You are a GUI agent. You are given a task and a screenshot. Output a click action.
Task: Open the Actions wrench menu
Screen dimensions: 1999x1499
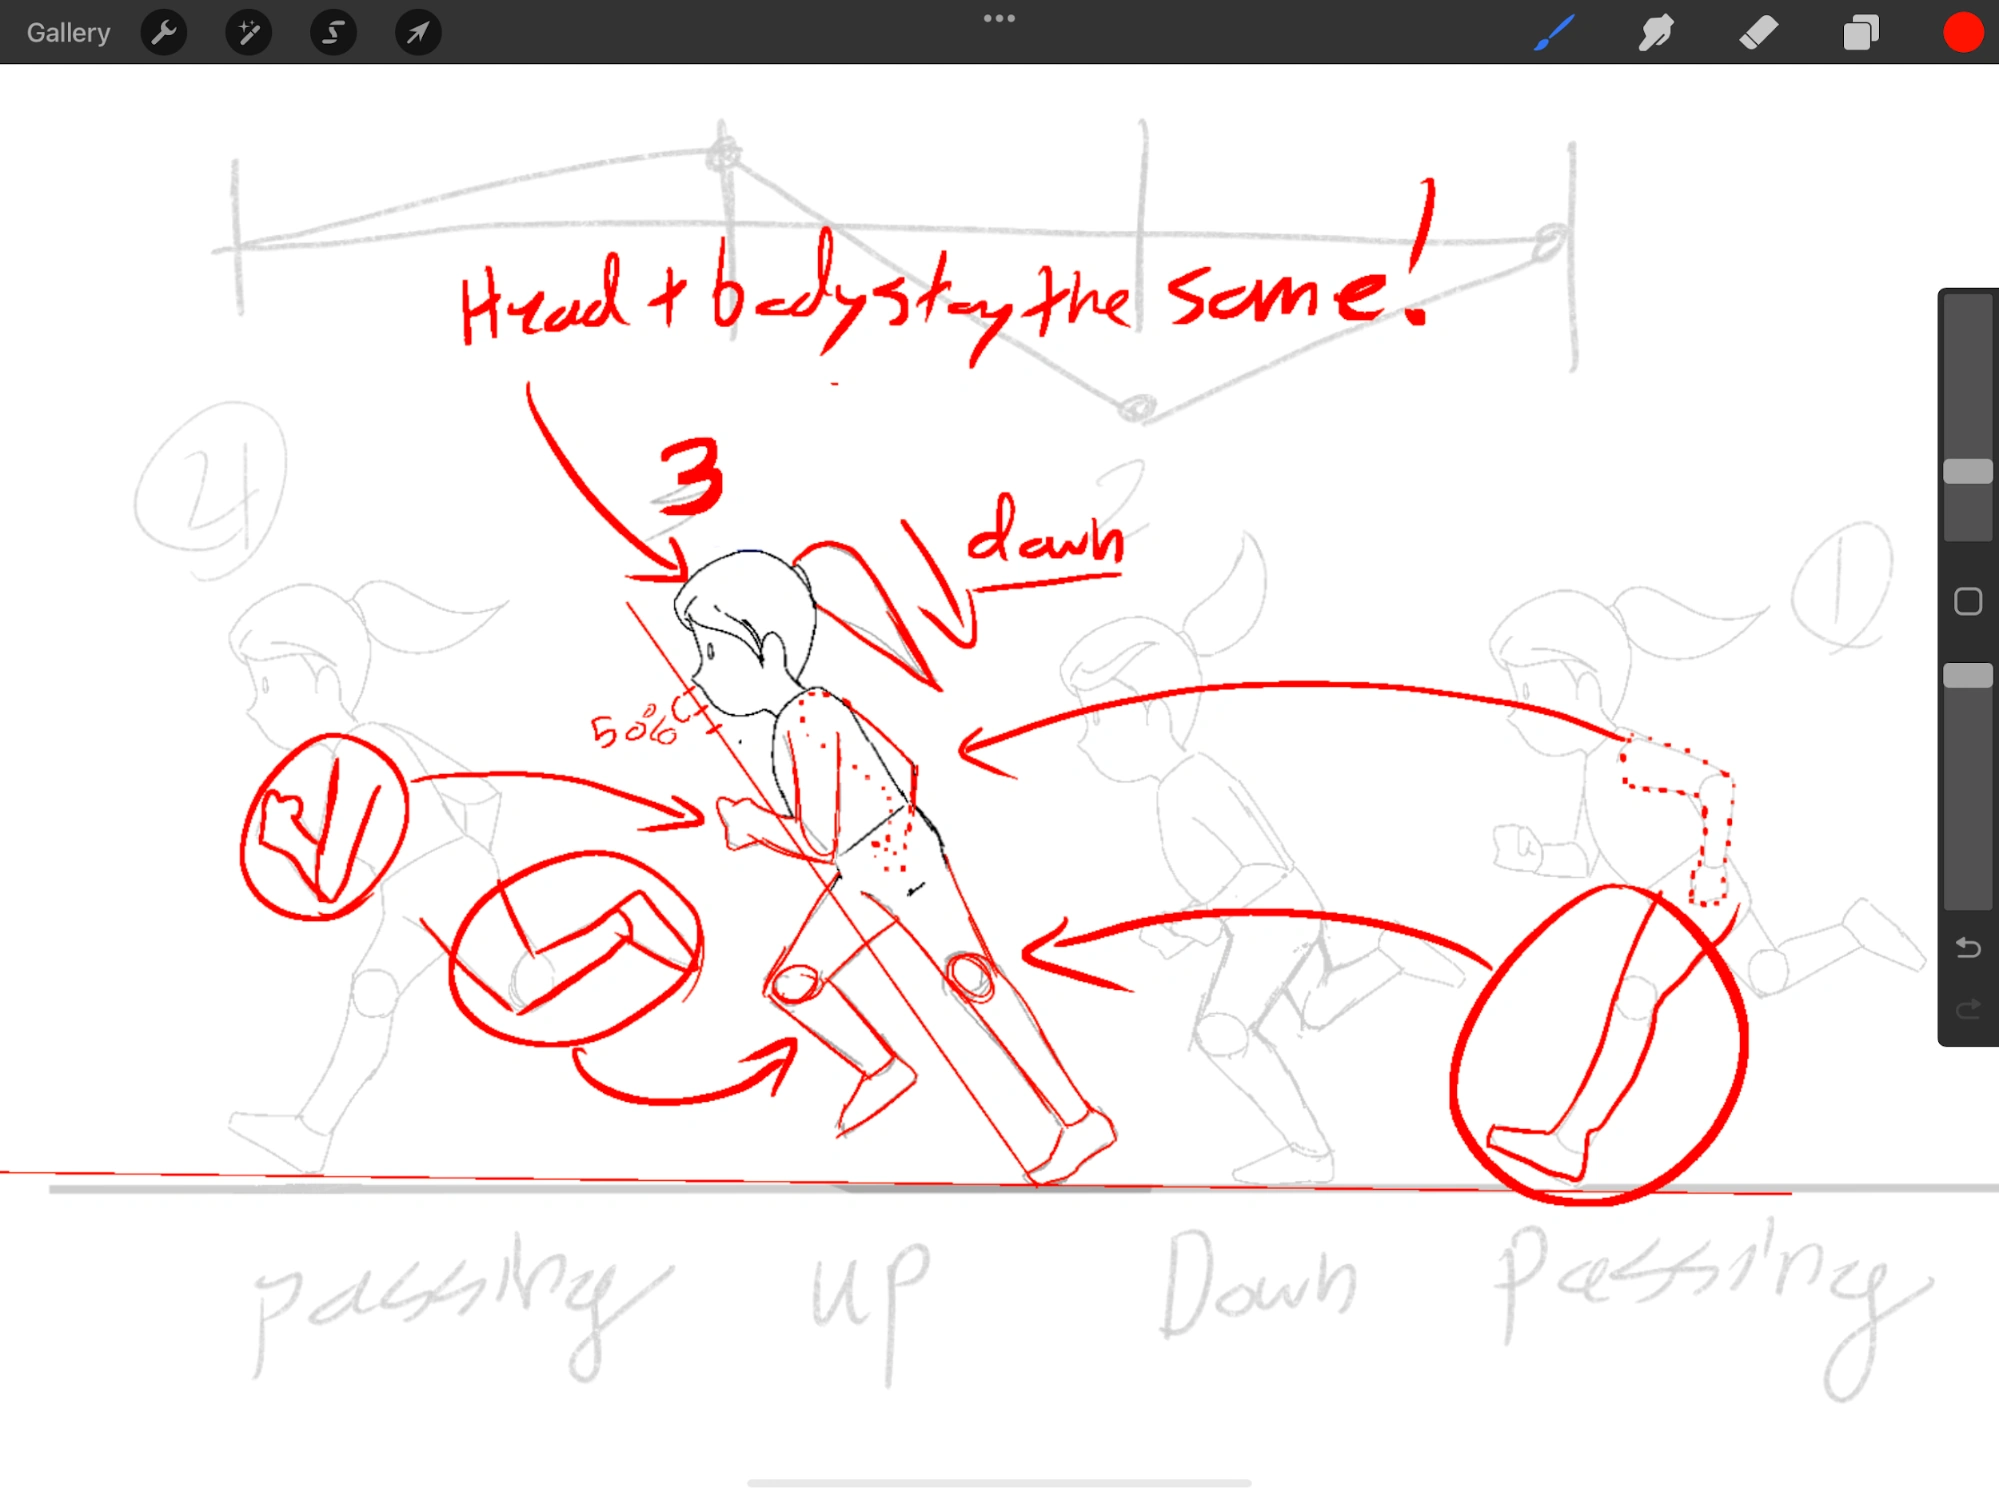click(164, 33)
